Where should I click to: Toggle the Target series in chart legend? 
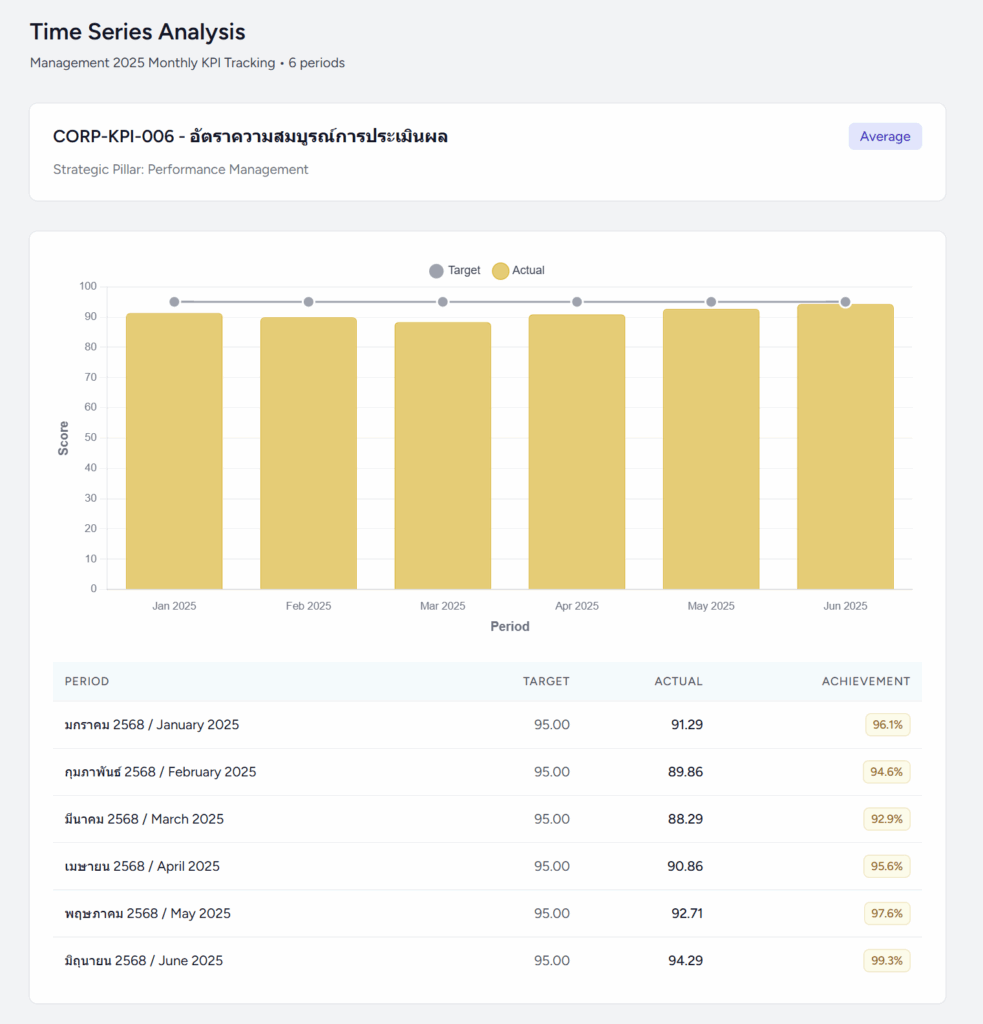pyautogui.click(x=454, y=271)
